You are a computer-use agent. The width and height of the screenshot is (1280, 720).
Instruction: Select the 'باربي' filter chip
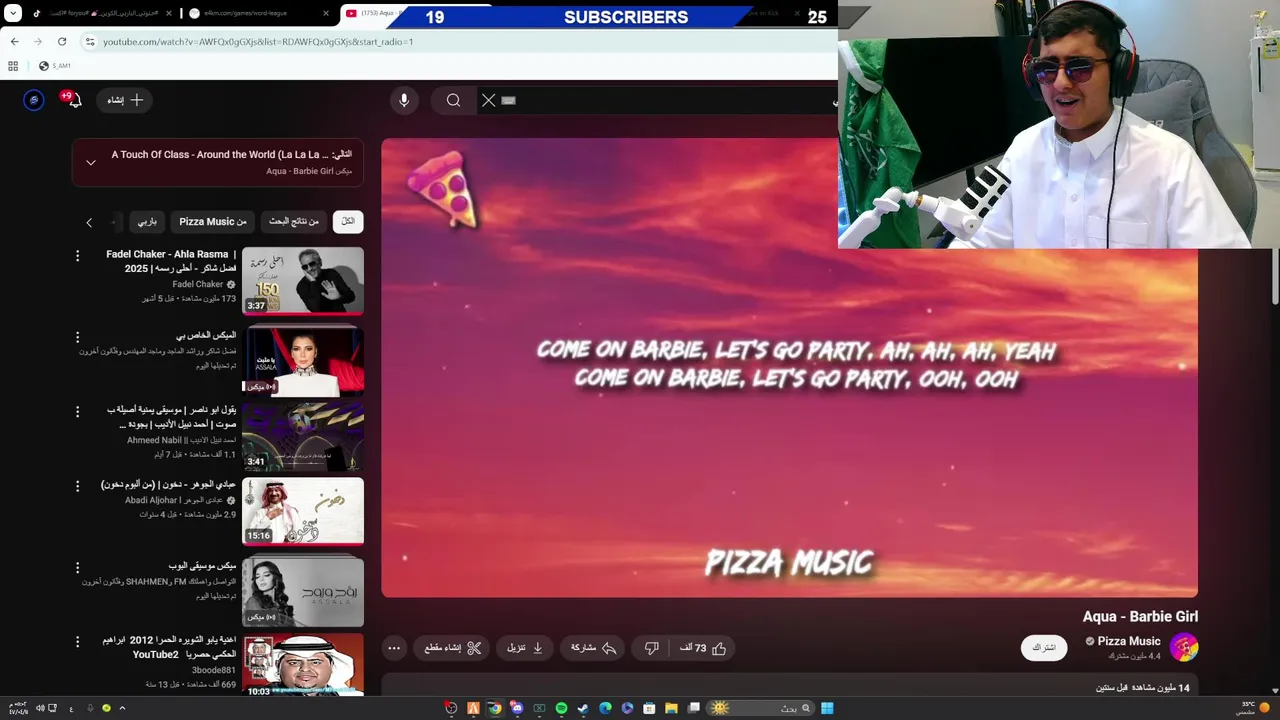click(147, 221)
